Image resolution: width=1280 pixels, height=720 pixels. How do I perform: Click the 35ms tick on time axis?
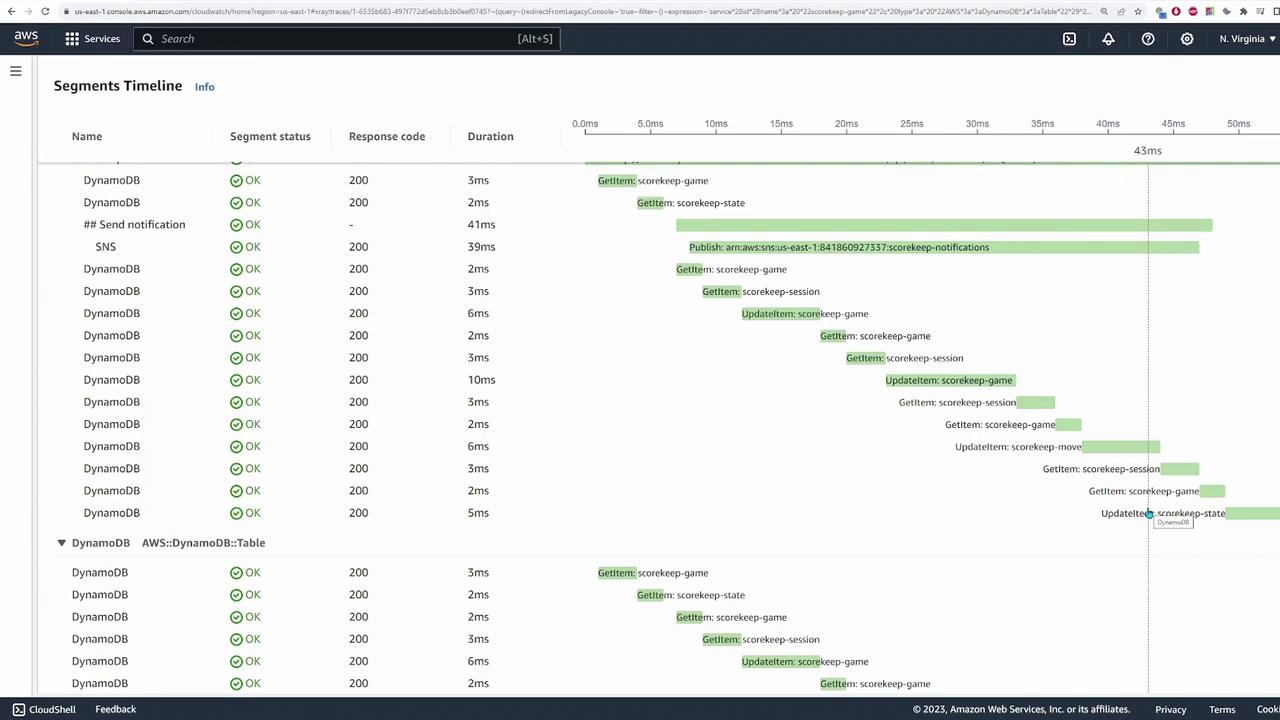(x=1042, y=124)
